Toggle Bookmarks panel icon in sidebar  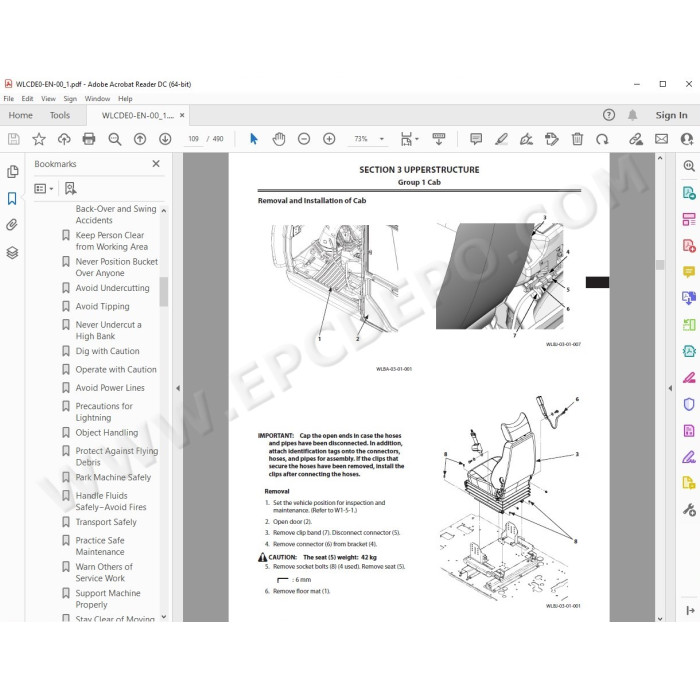(x=12, y=199)
